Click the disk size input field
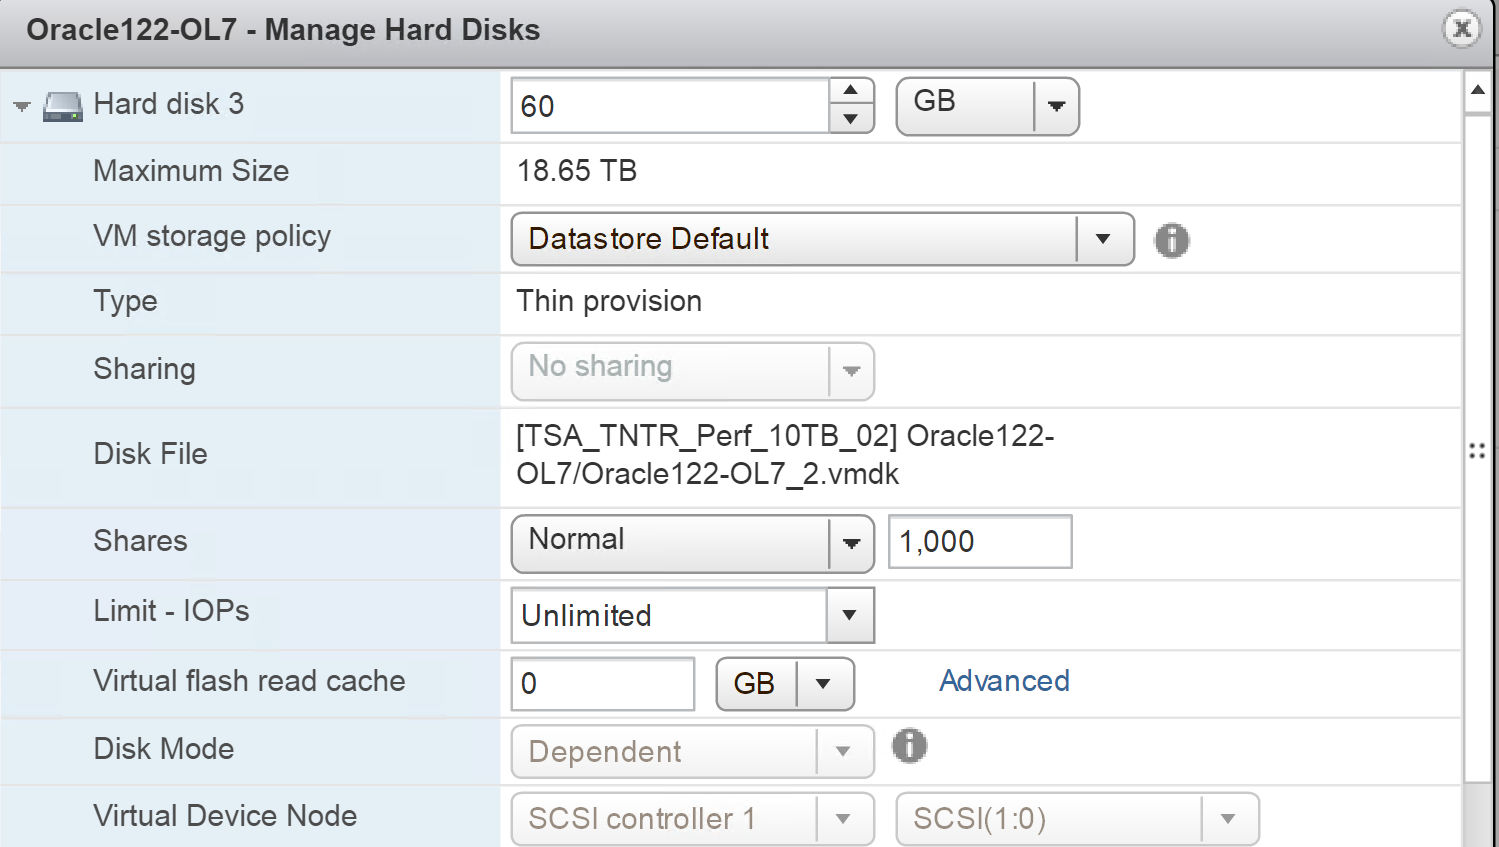Viewport: 1499px width, 847px height. (670, 106)
